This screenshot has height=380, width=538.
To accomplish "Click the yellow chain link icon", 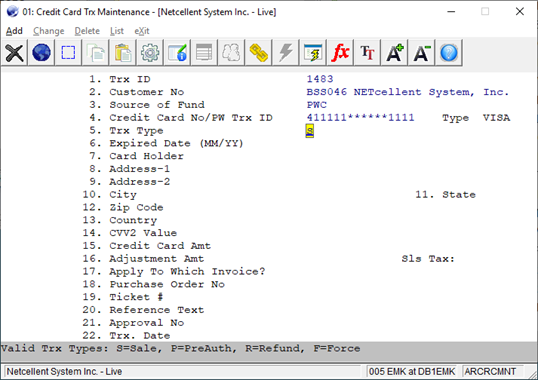I will click(x=258, y=53).
